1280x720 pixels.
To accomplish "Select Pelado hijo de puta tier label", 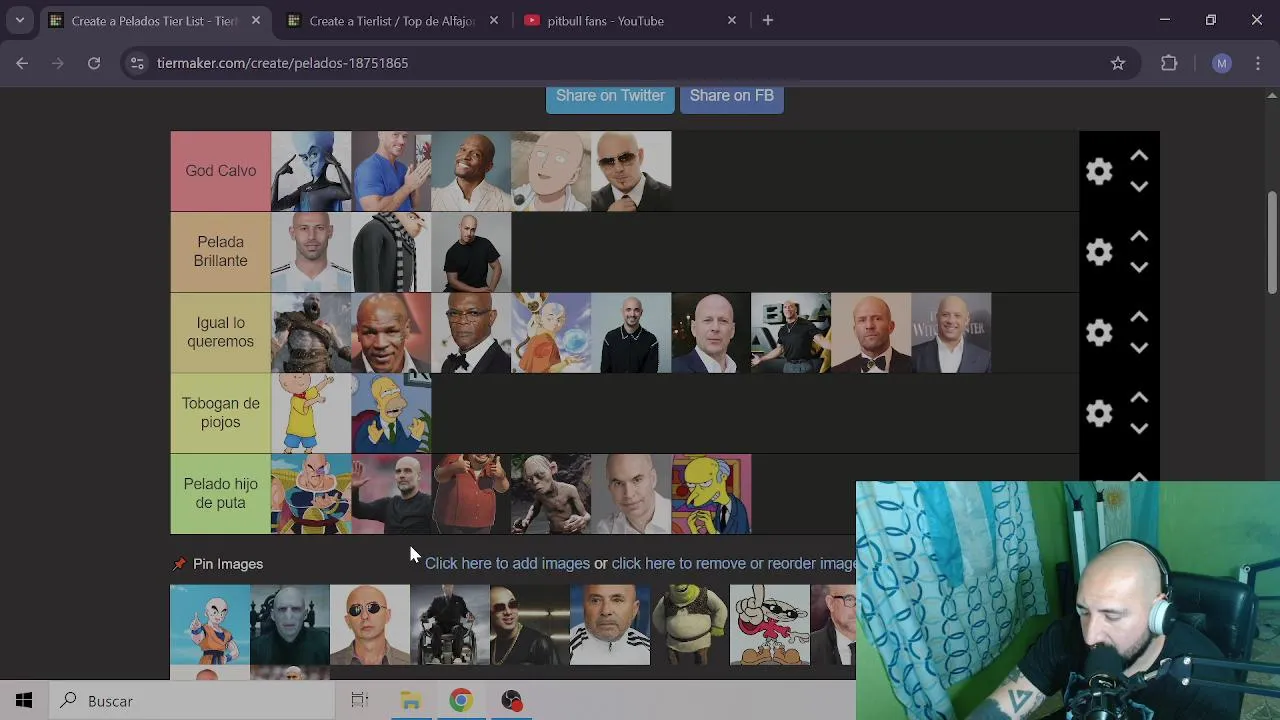I will tap(220, 494).
